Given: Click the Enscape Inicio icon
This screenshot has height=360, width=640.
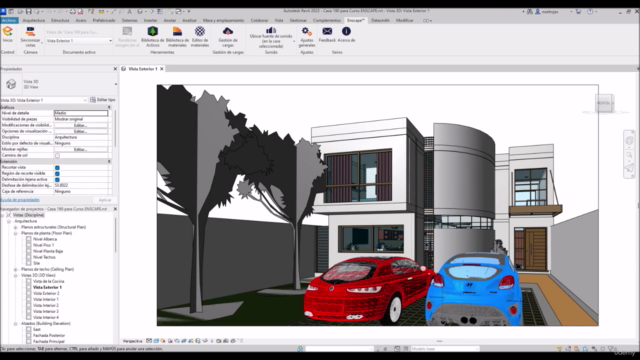Looking at the screenshot, I should pos(8,31).
